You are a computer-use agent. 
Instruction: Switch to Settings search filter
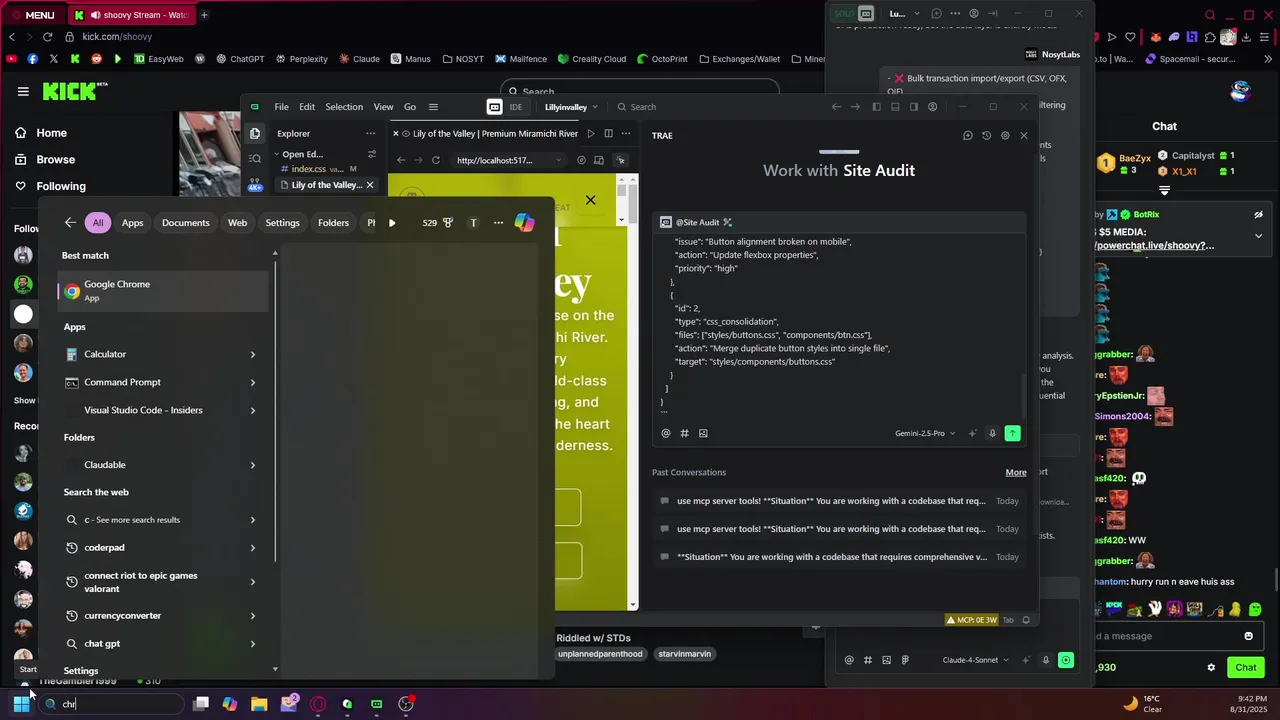(x=282, y=223)
